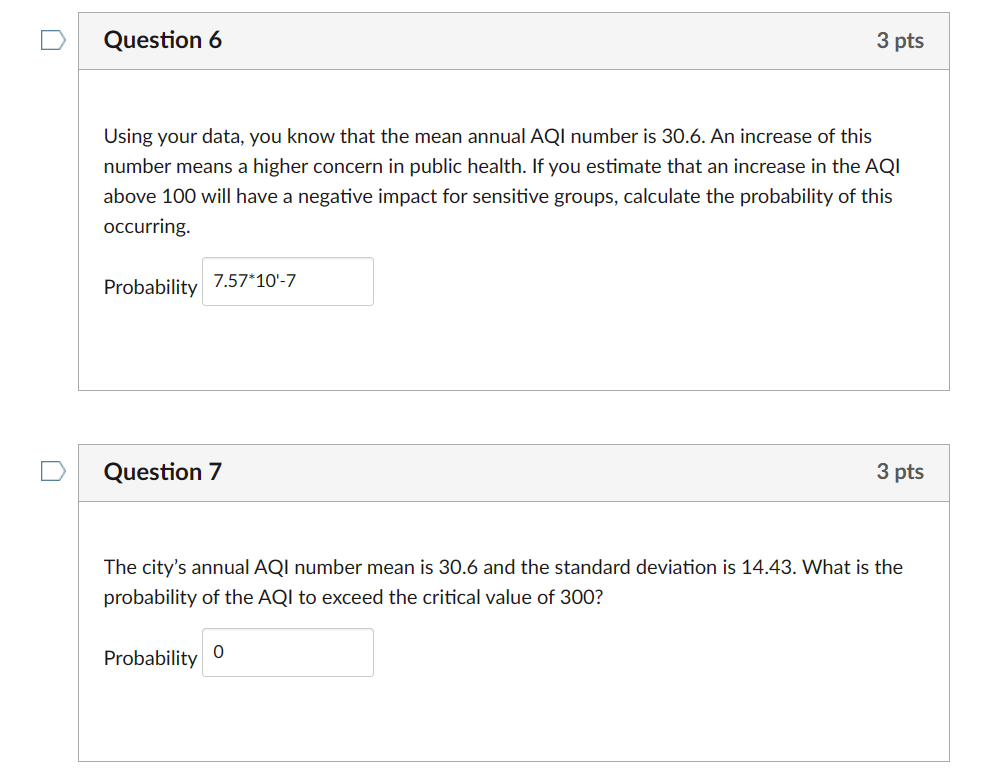Click the 3 pts label on Question 6
995x771 pixels.
pos(899,40)
